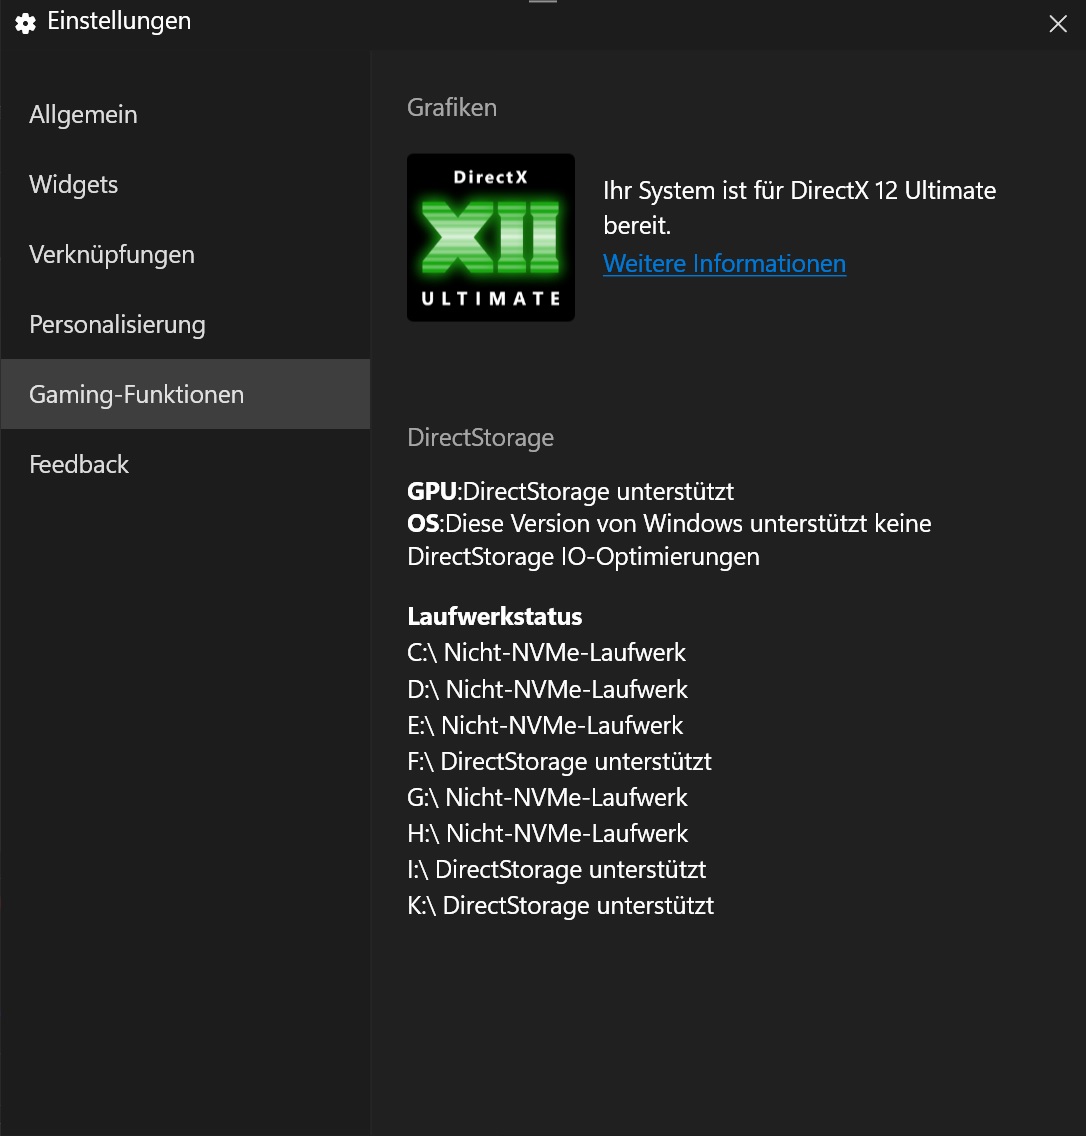Viewport: 1086px width, 1136px height.
Task: Click the OS Windows version message
Action: 669,540
